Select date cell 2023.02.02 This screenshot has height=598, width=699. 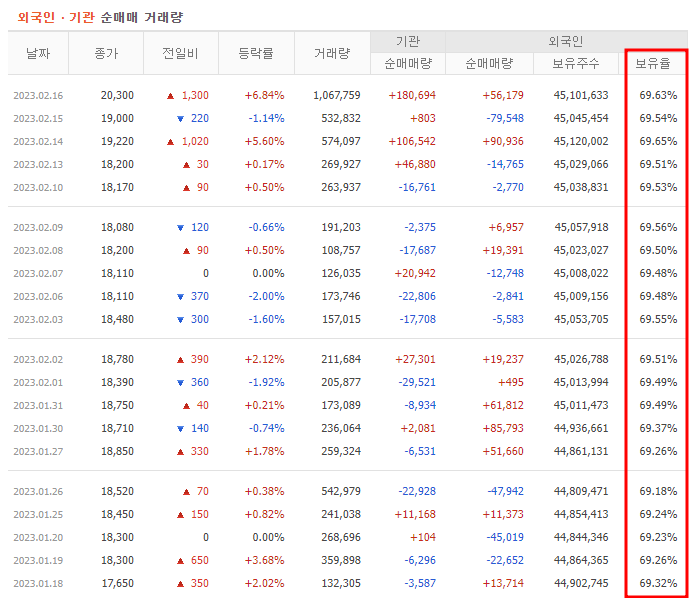(x=38, y=360)
